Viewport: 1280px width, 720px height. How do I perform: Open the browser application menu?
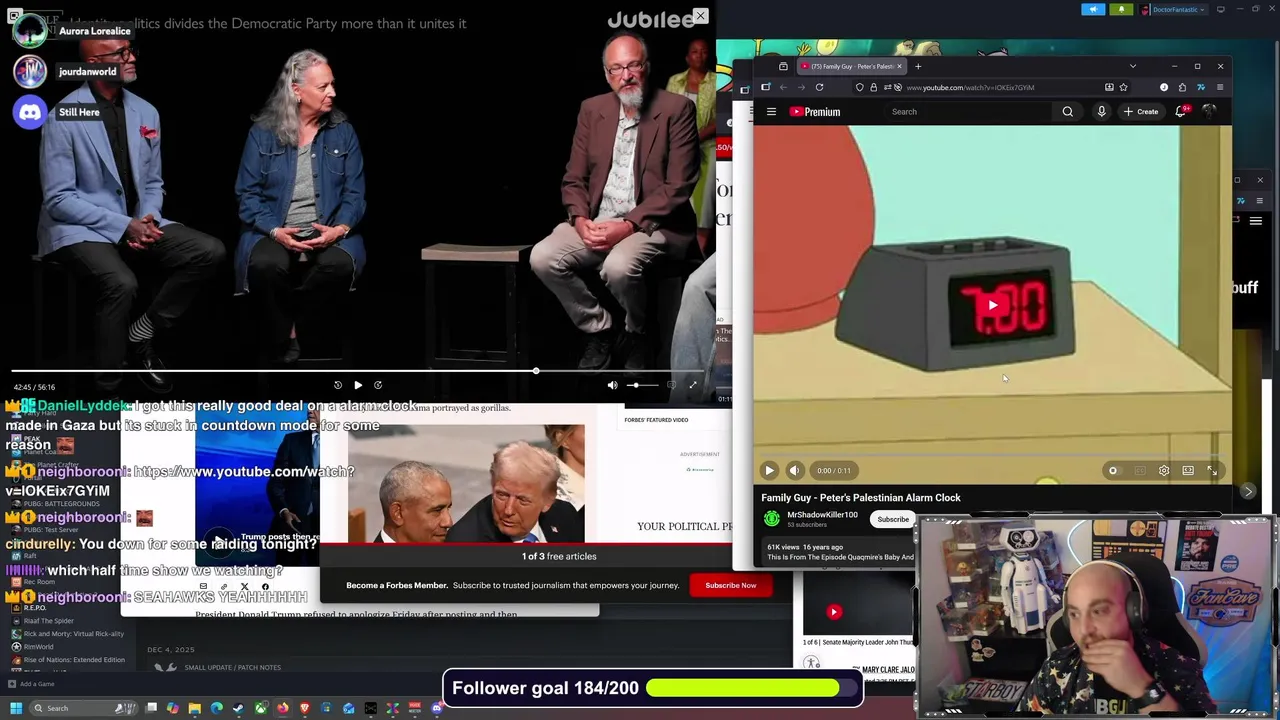1220,87
